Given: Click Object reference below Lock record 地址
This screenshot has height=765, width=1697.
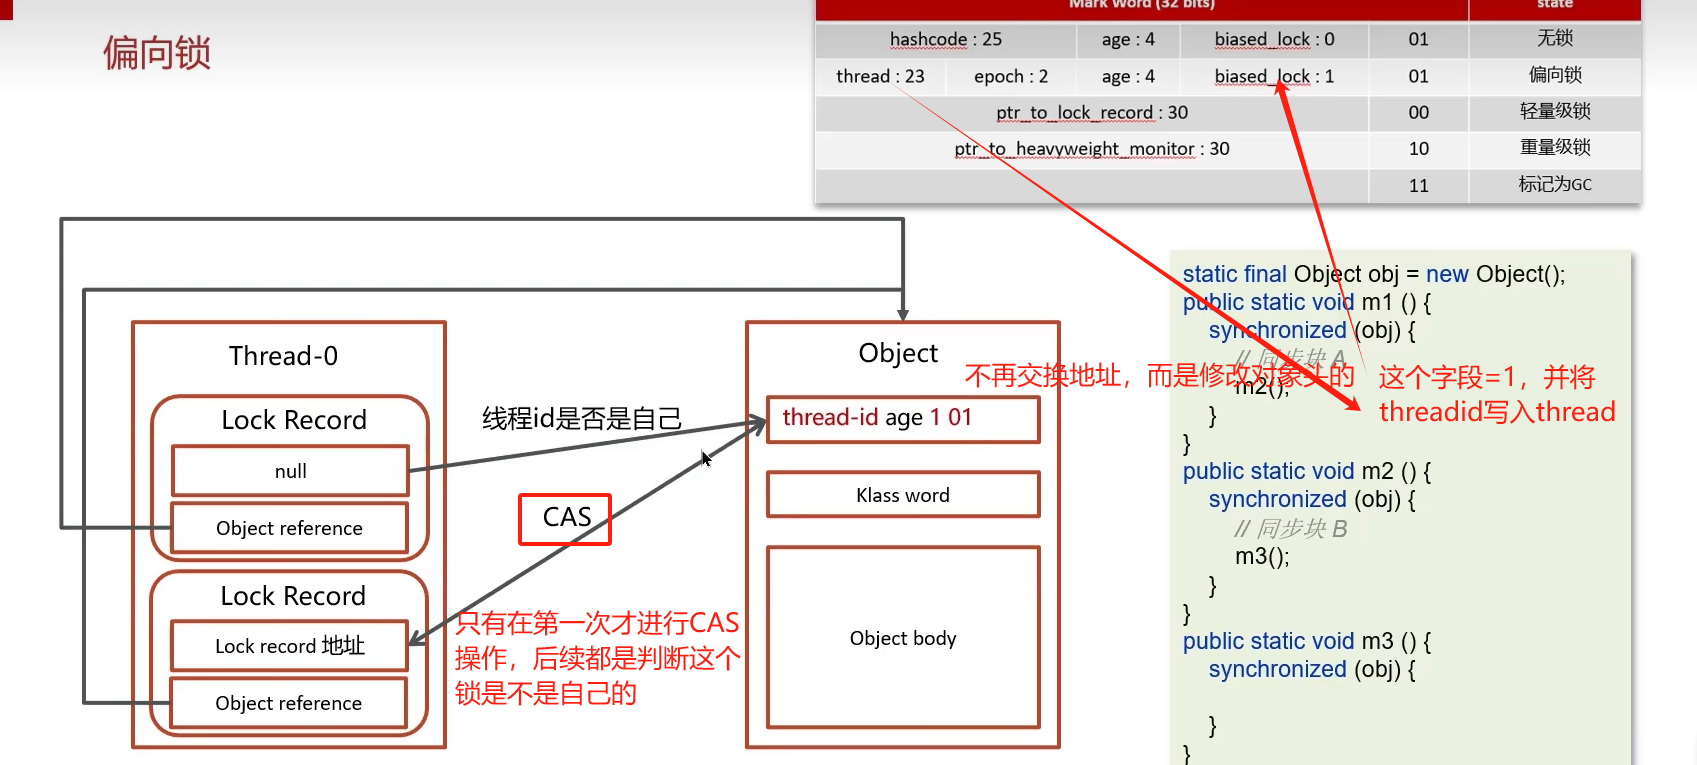Looking at the screenshot, I should 289,703.
